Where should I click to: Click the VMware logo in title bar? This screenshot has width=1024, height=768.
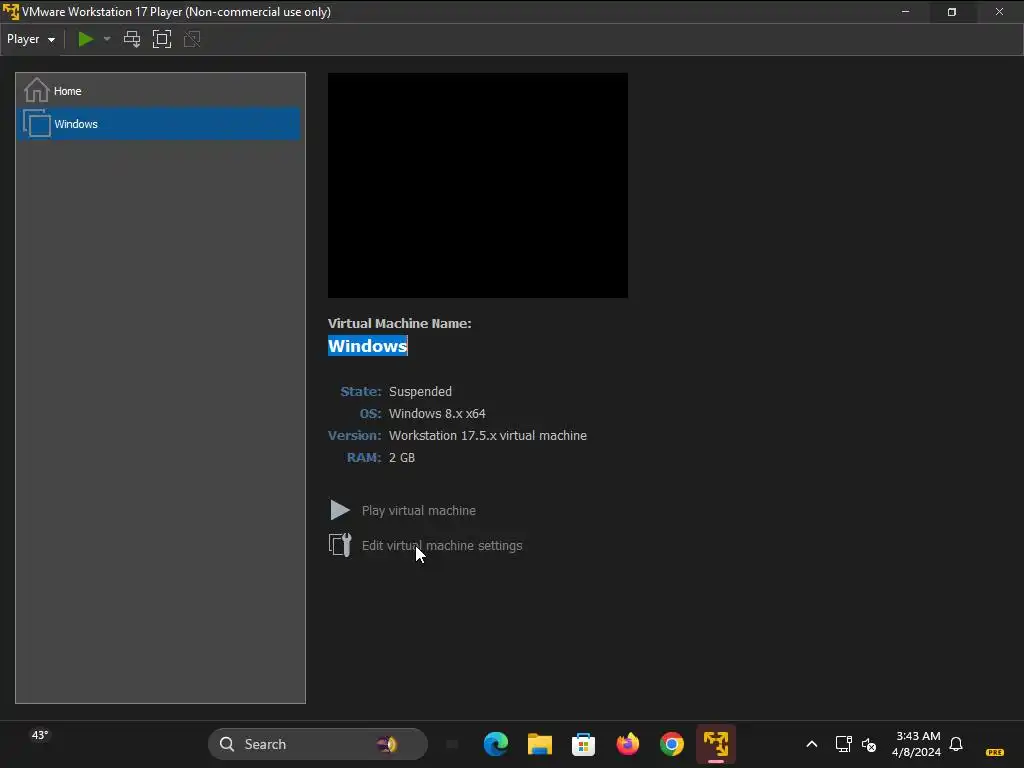pyautogui.click(x=11, y=12)
